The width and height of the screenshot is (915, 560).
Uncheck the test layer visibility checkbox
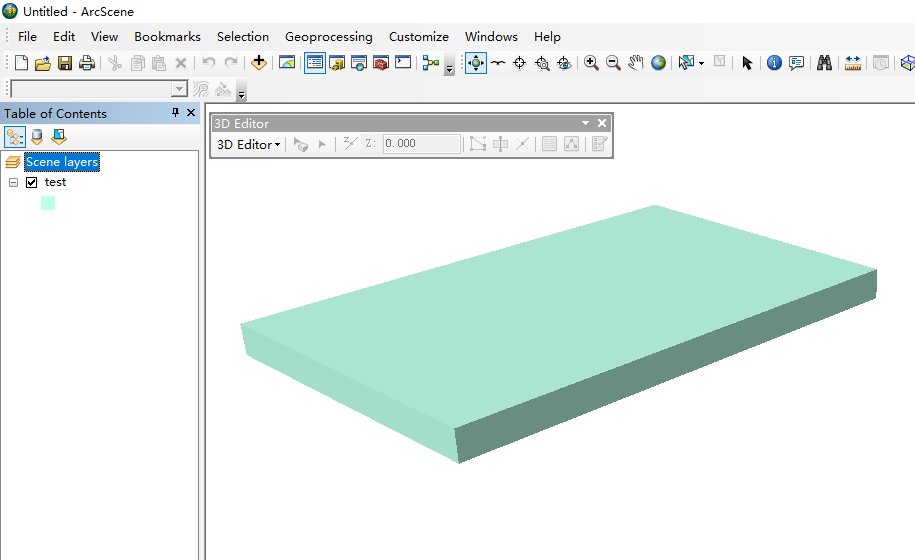32,183
